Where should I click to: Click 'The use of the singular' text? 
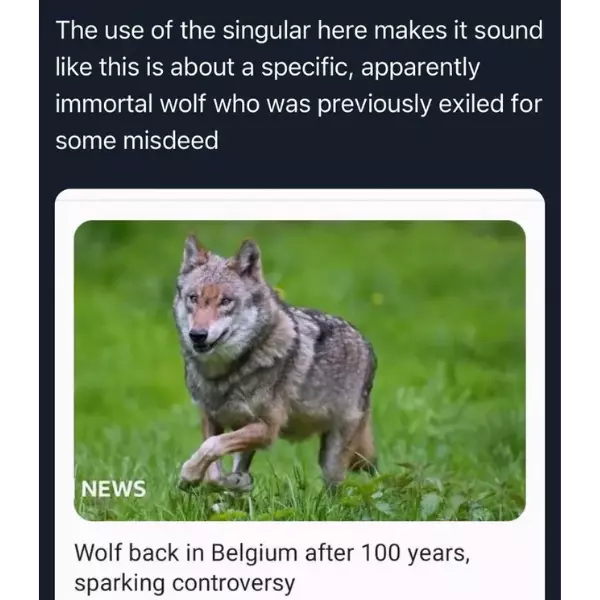click(x=183, y=31)
